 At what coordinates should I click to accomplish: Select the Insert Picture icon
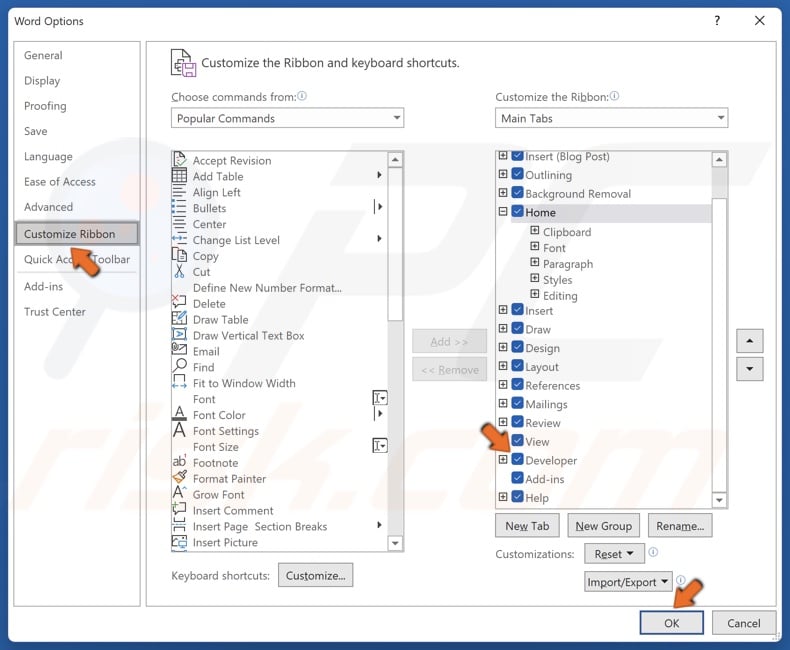point(179,542)
